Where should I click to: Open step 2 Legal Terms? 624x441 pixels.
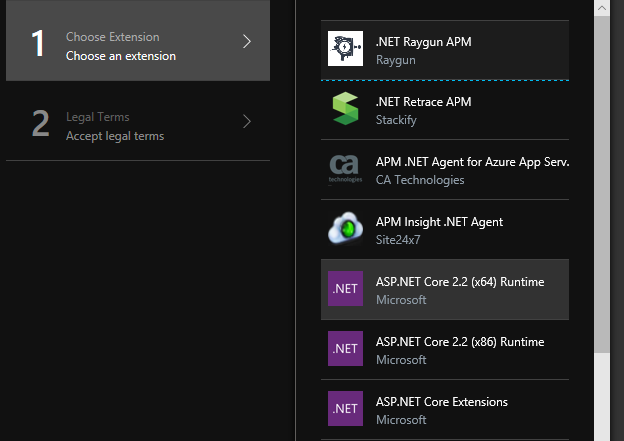click(x=138, y=121)
